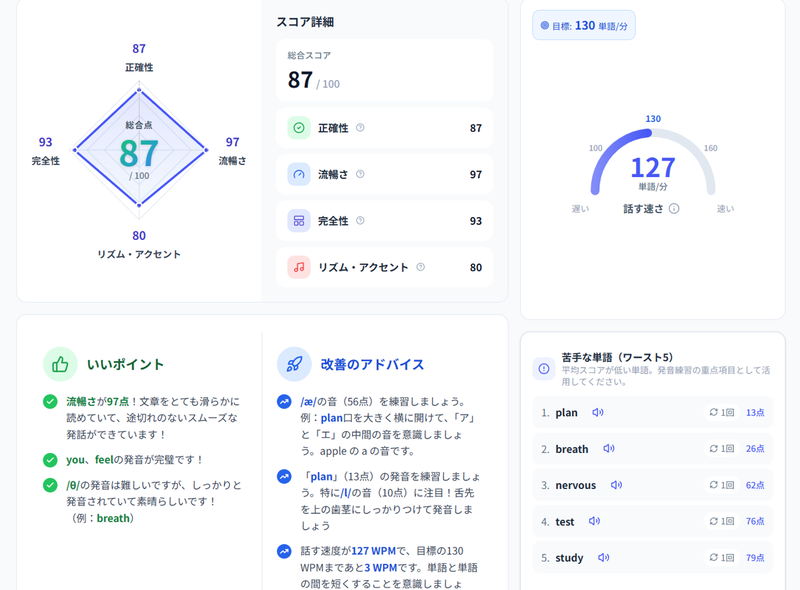Play pronunciation audio for "nervous"
800x590 pixels.
[x=617, y=485]
